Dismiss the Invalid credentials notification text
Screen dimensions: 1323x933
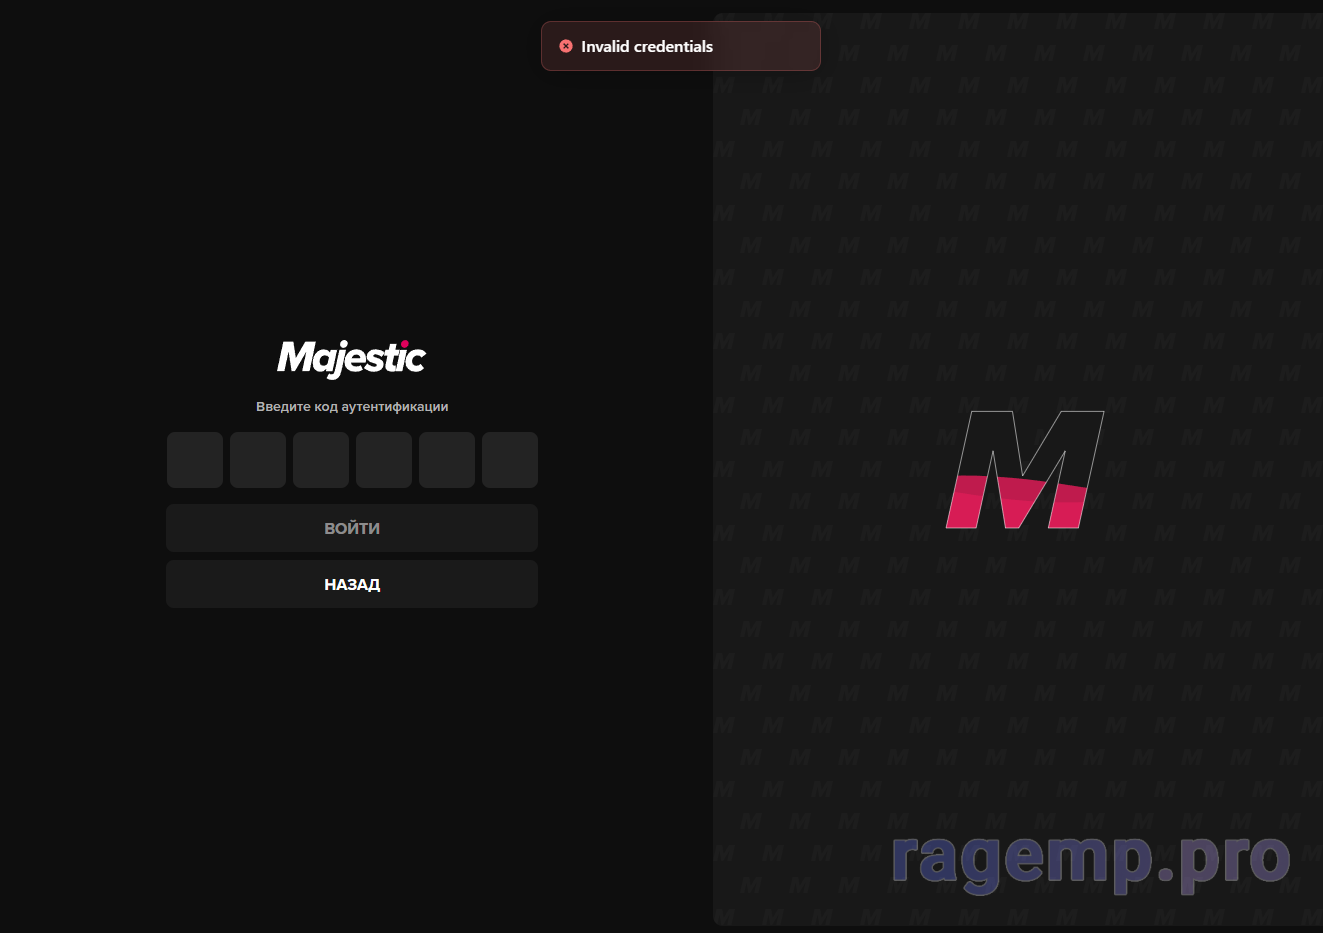[x=647, y=46]
